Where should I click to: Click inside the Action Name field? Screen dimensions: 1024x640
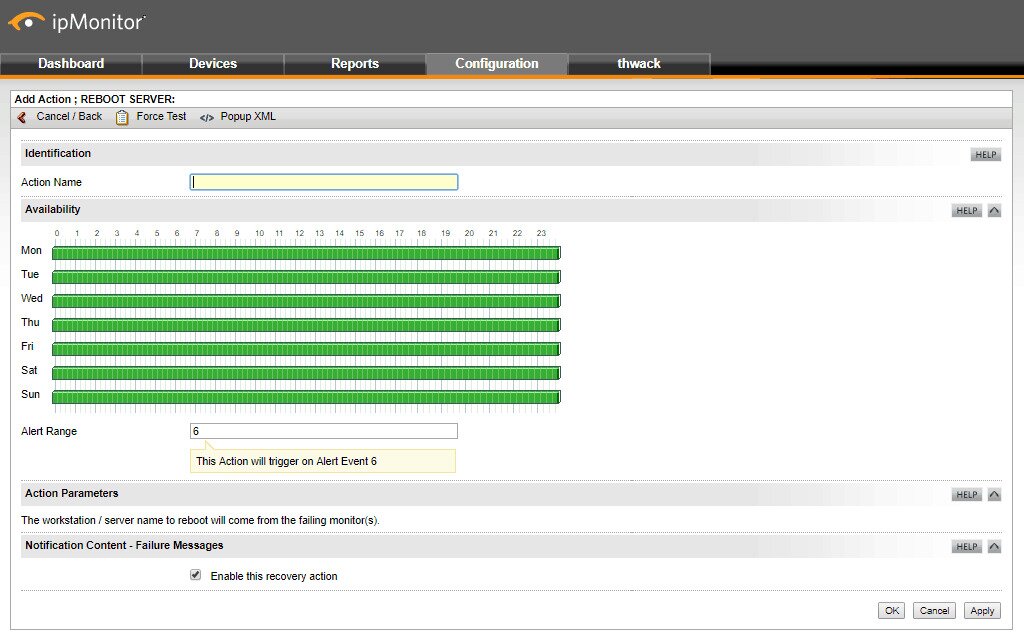tap(323, 181)
